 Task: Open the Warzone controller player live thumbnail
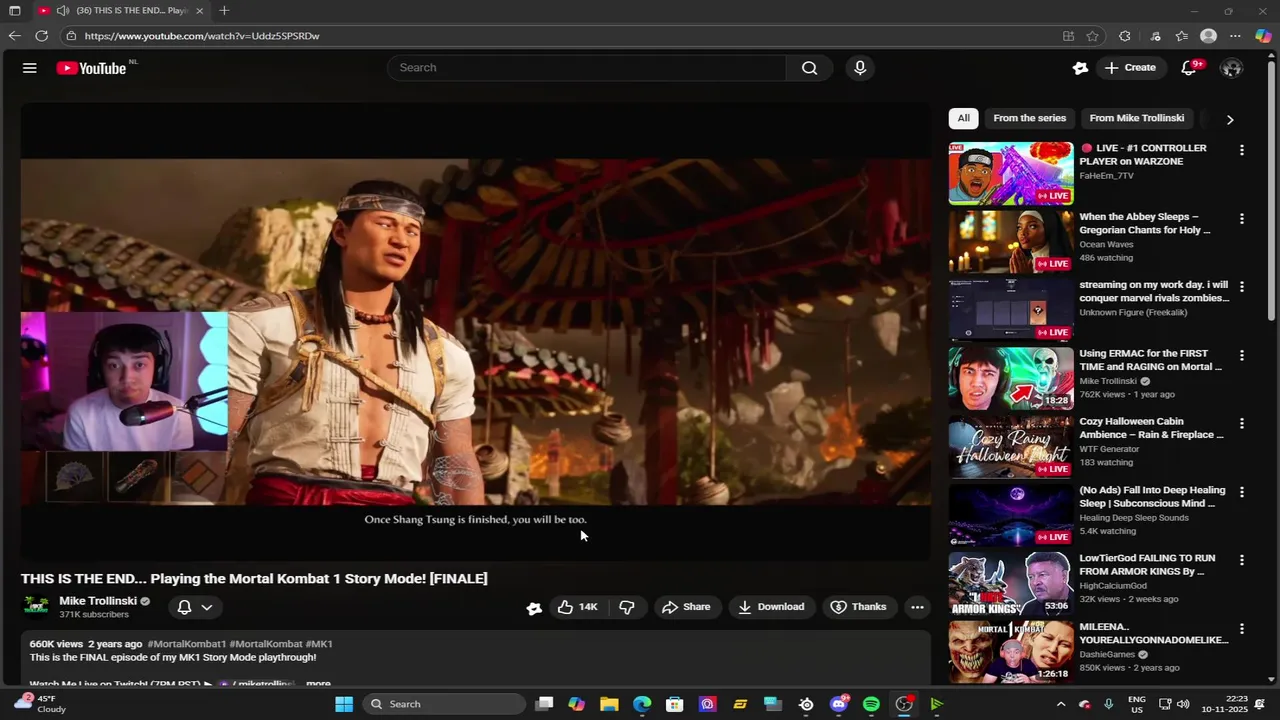(x=1011, y=173)
